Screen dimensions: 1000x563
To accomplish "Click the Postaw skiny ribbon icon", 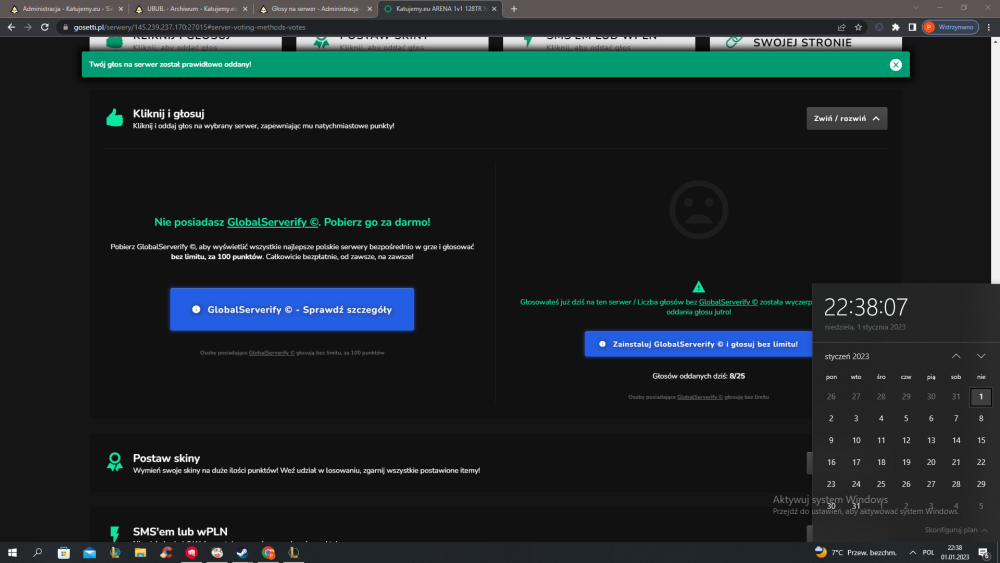I will tap(115, 462).
